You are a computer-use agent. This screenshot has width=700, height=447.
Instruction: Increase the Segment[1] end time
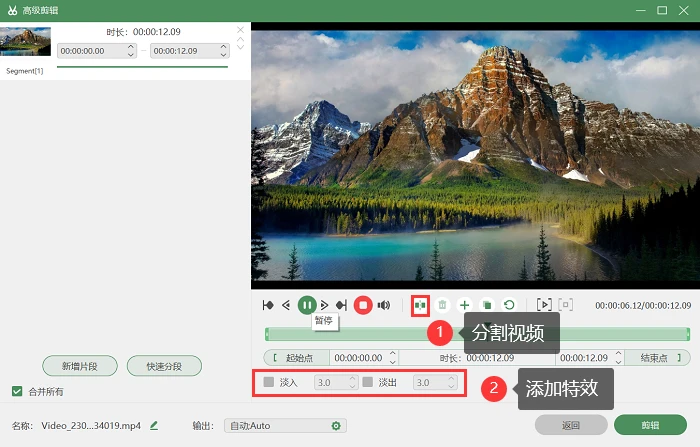pos(223,47)
